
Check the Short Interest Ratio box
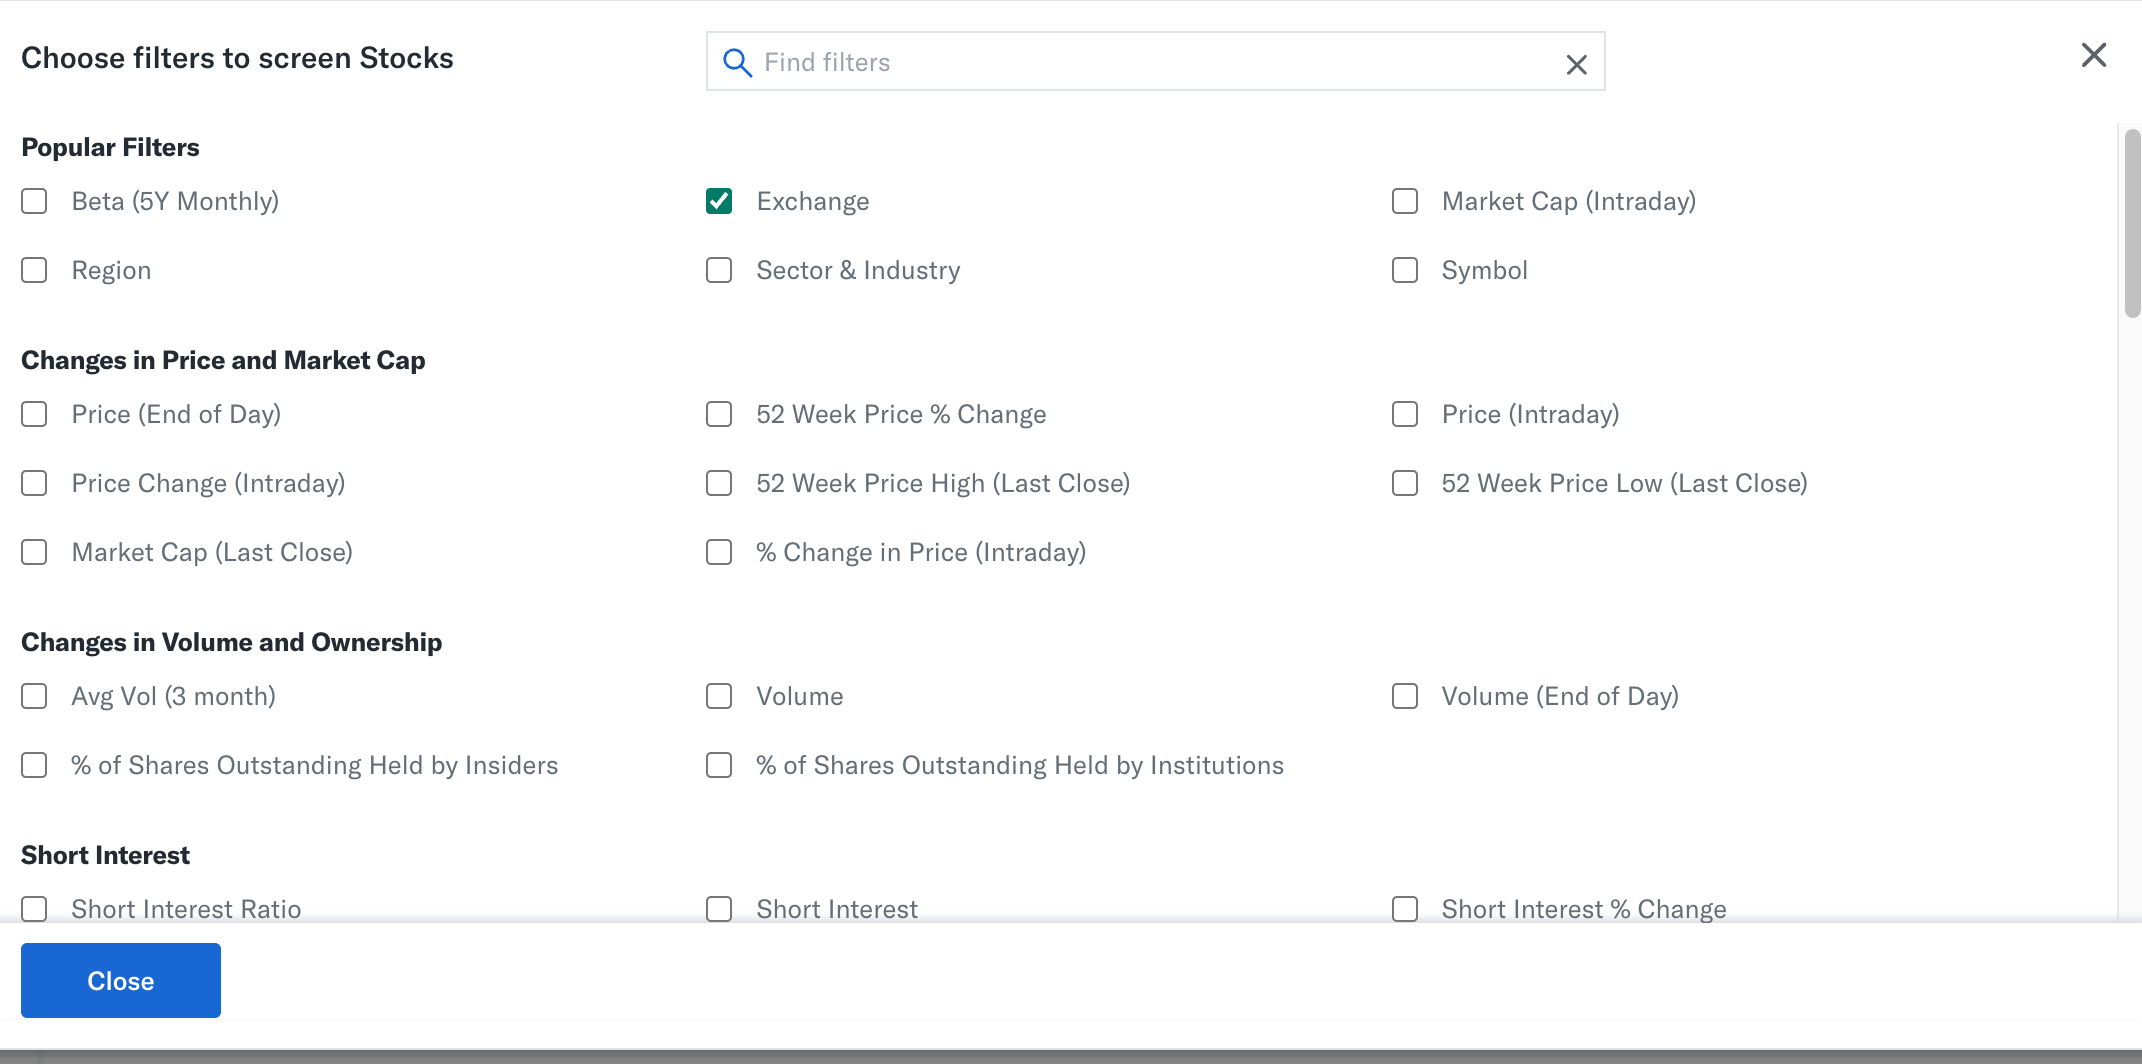[x=34, y=908]
